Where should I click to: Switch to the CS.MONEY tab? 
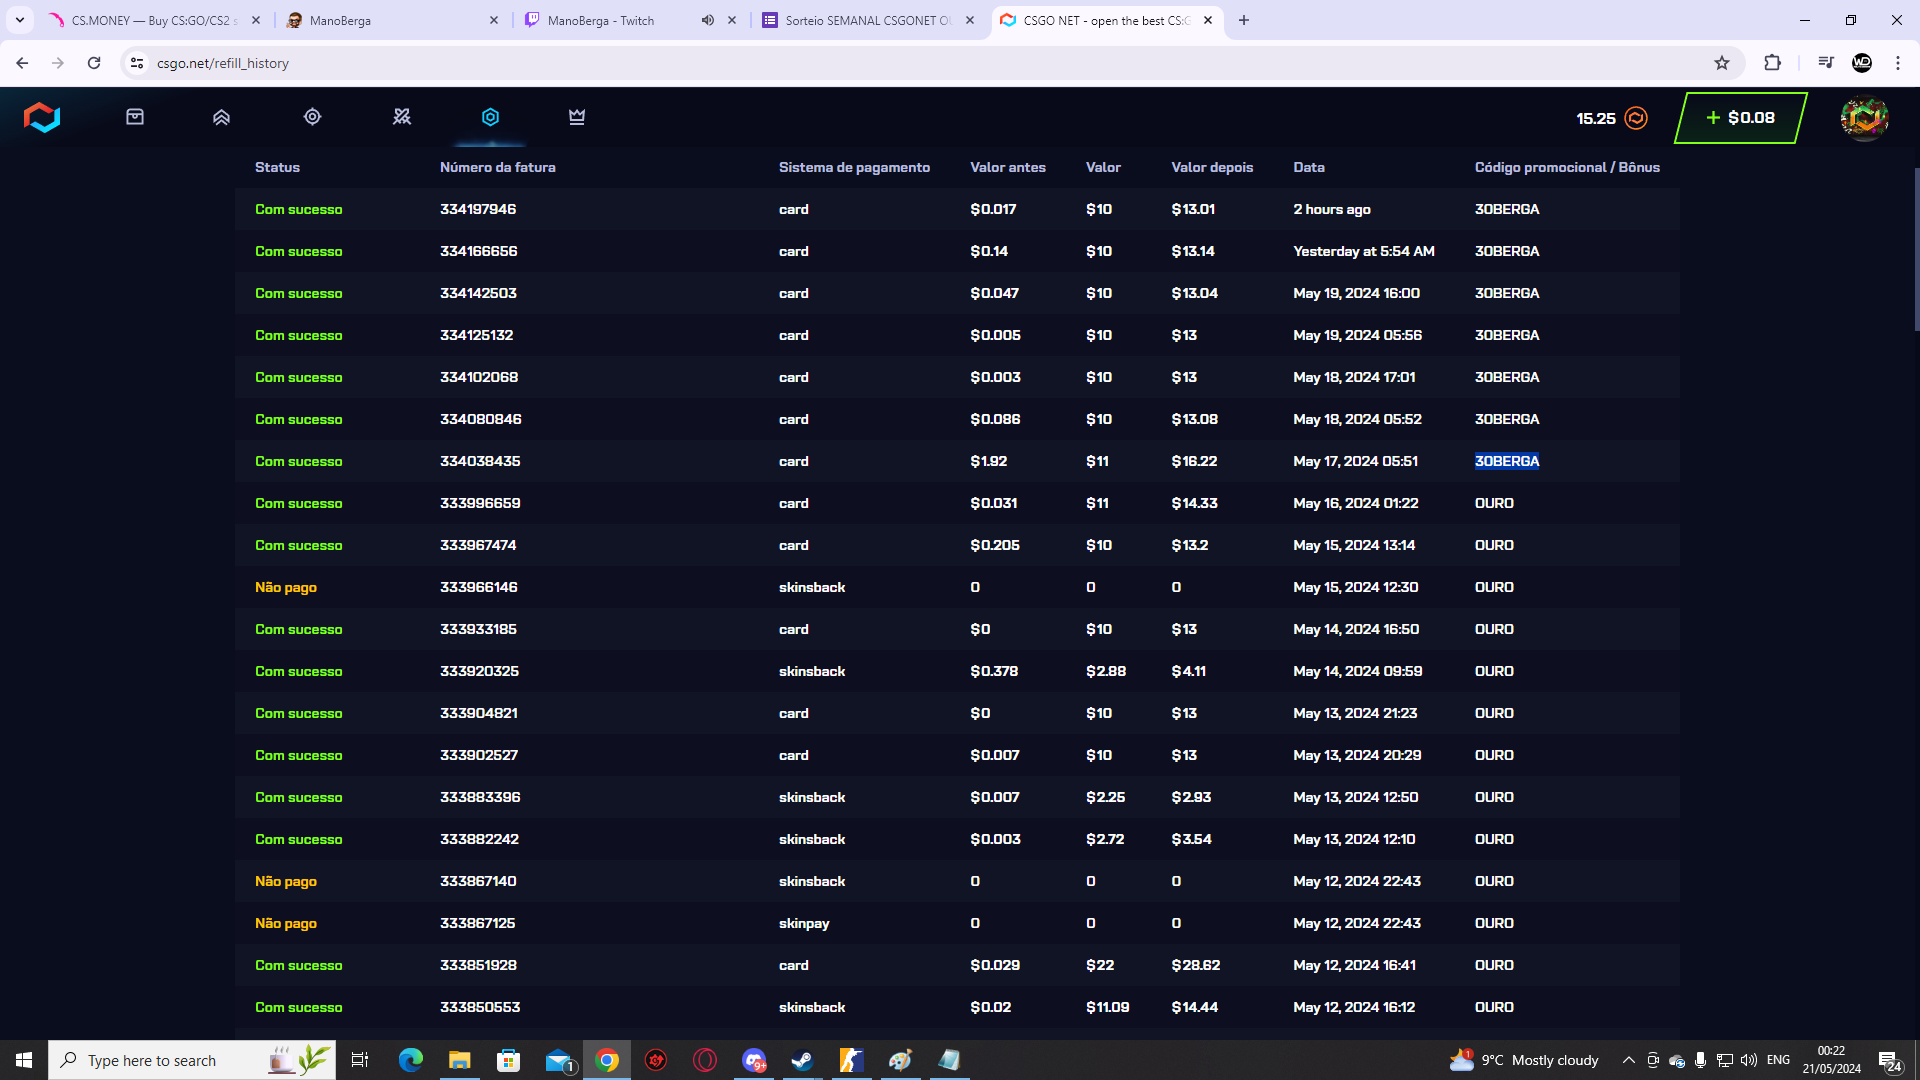tap(150, 20)
